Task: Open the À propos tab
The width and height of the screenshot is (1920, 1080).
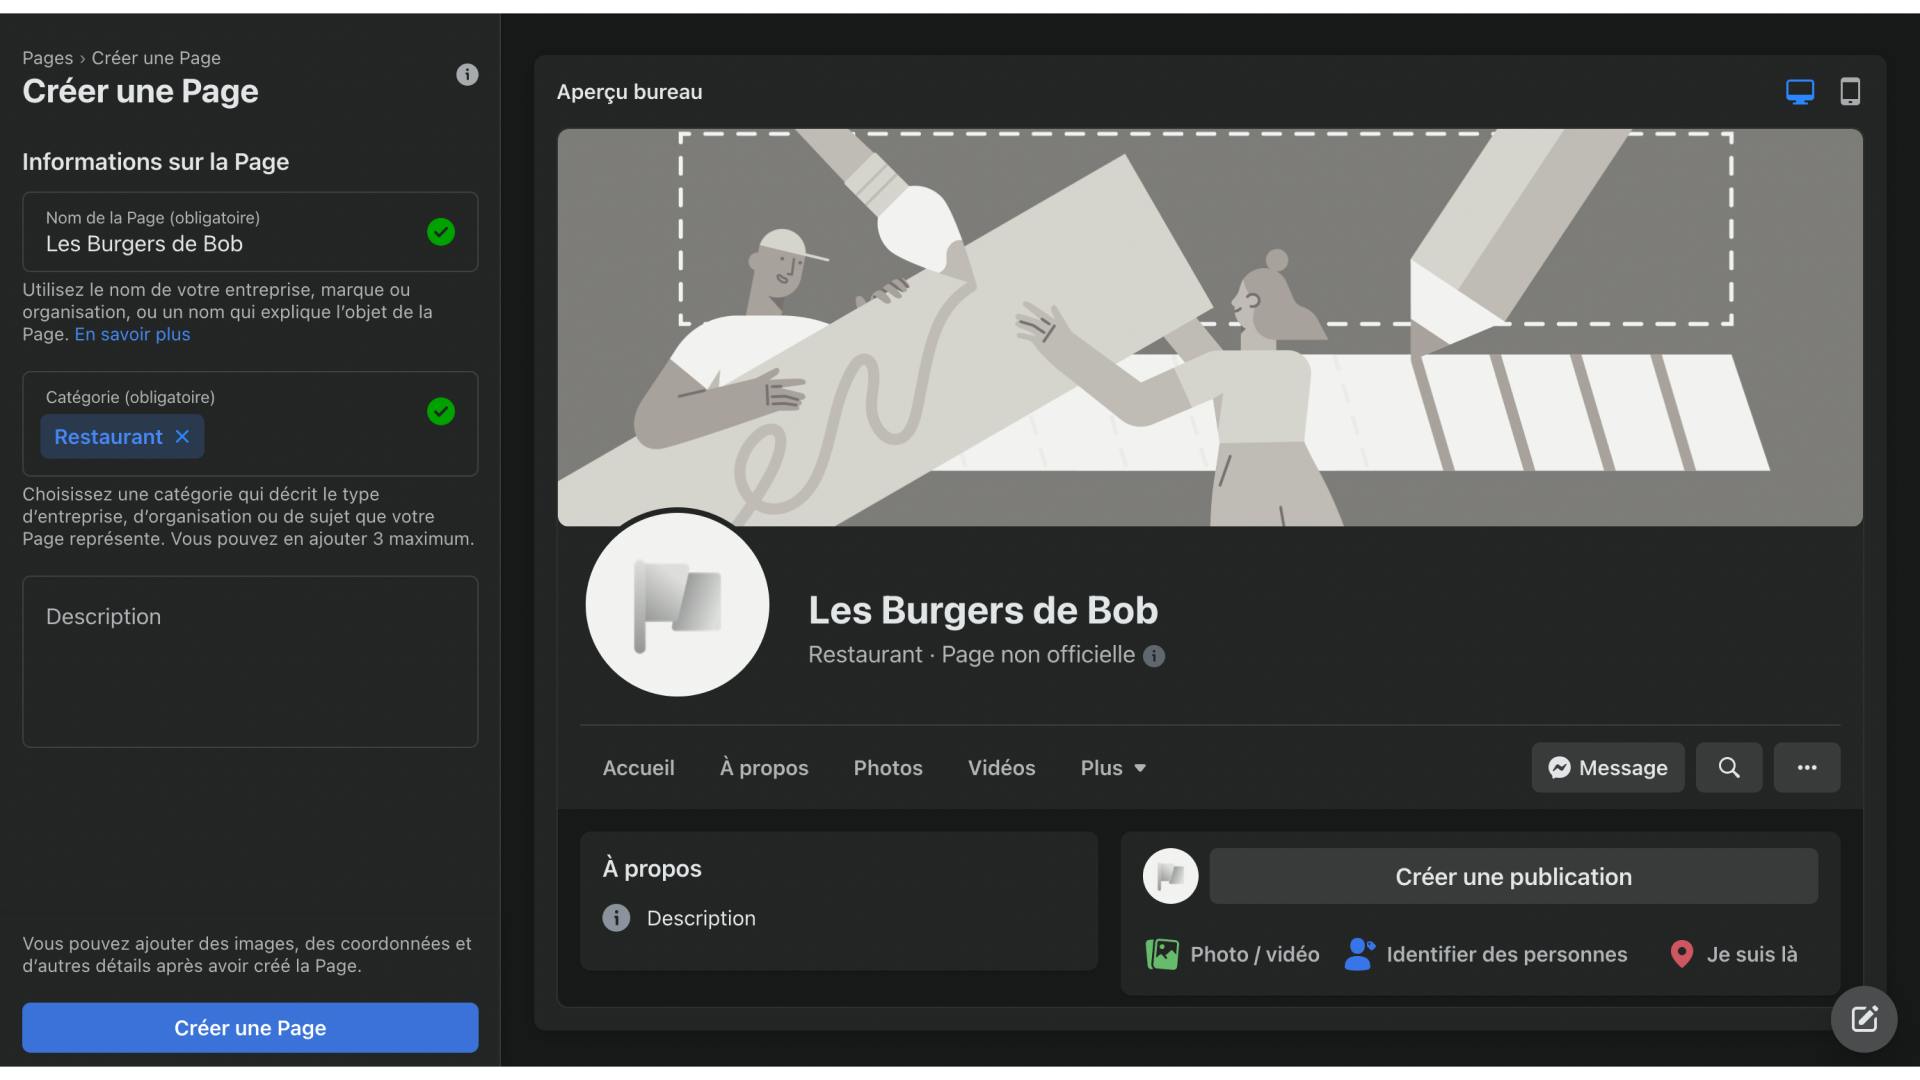Action: pyautogui.click(x=764, y=768)
